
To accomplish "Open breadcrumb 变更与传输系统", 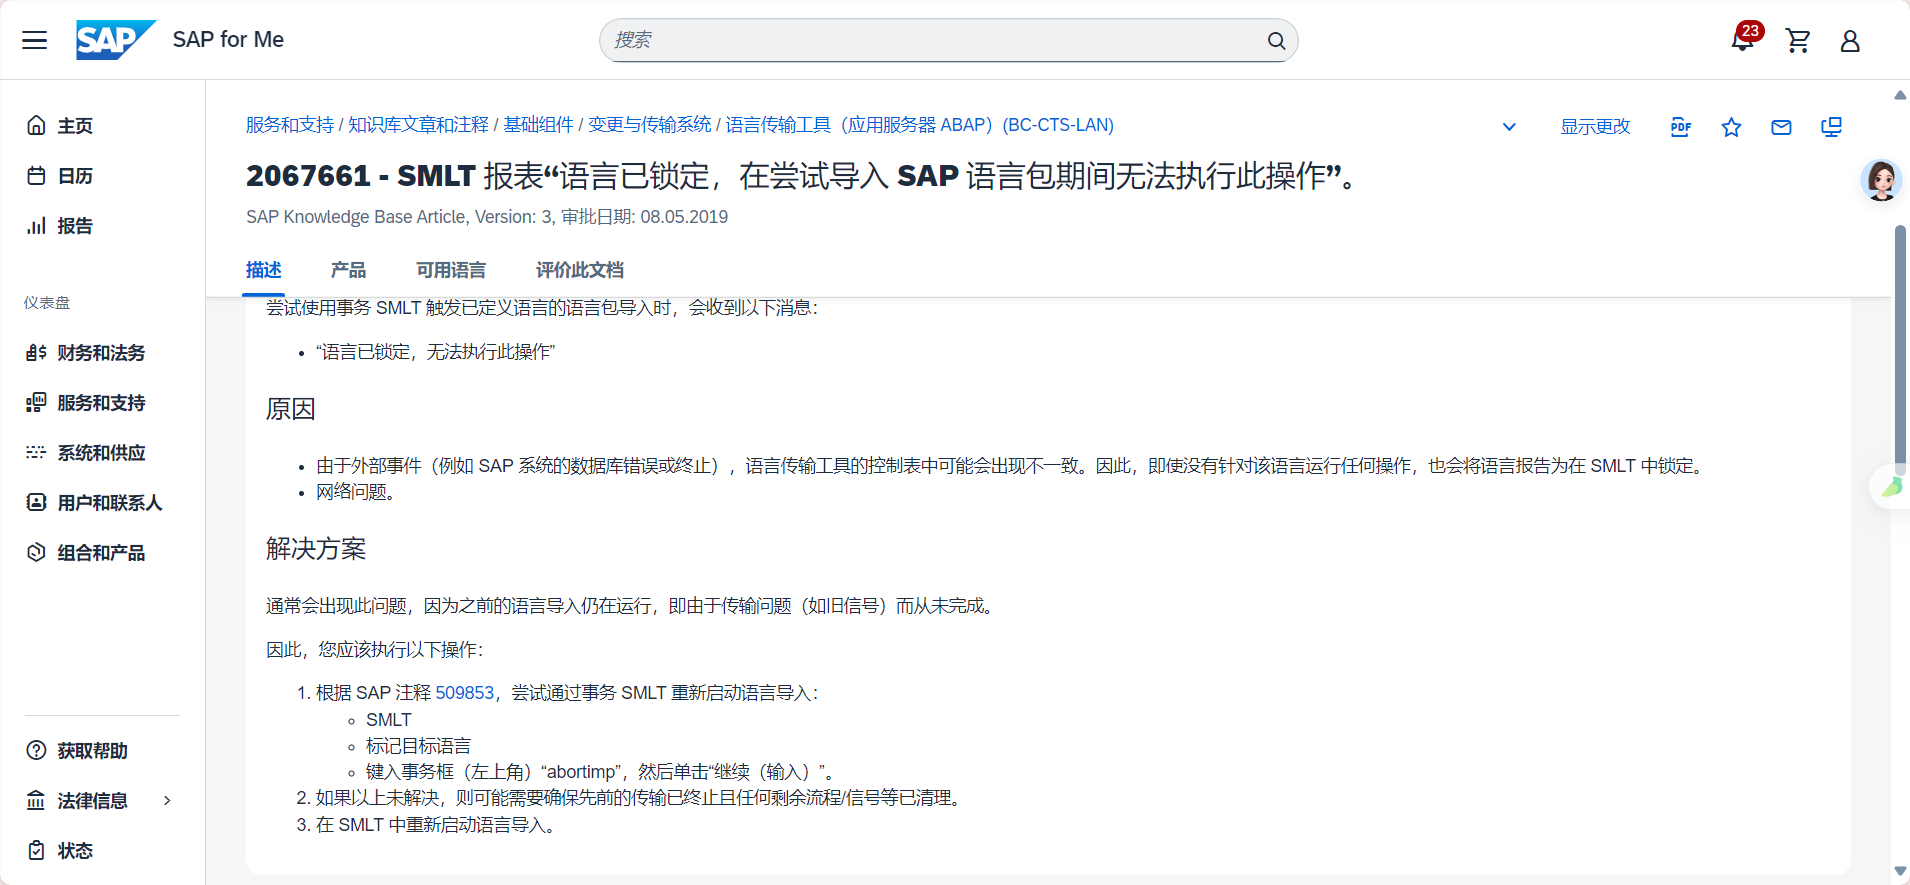I will [x=650, y=125].
